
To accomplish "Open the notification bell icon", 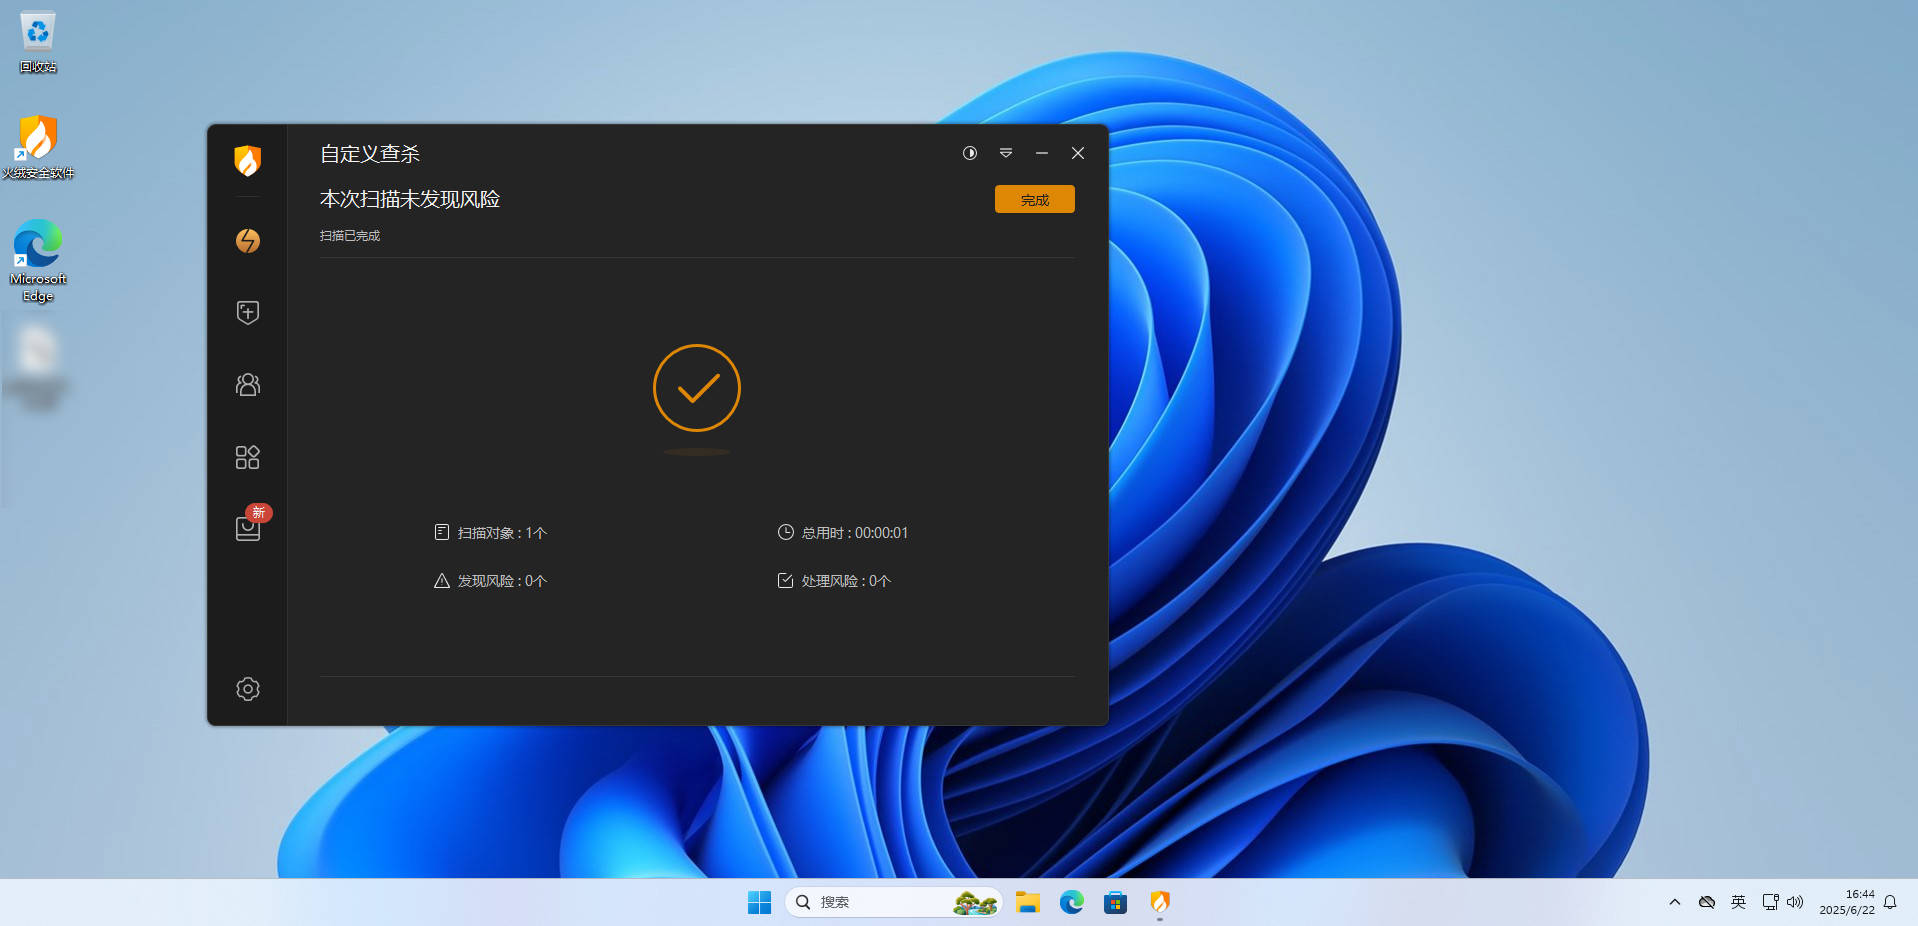I will 1890,903.
